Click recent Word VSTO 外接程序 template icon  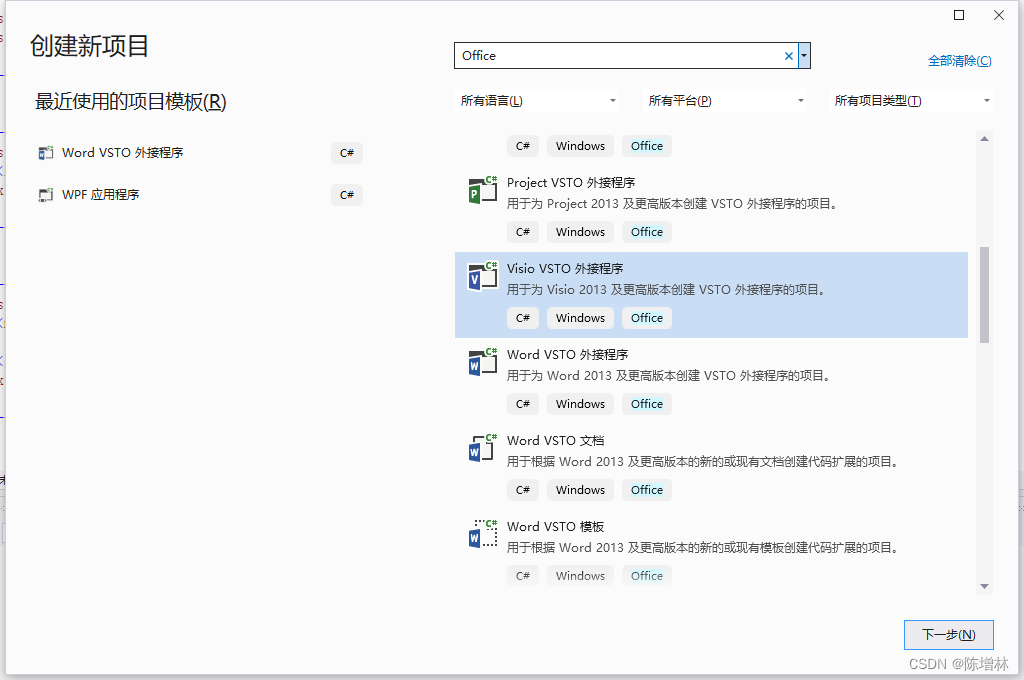click(46, 153)
